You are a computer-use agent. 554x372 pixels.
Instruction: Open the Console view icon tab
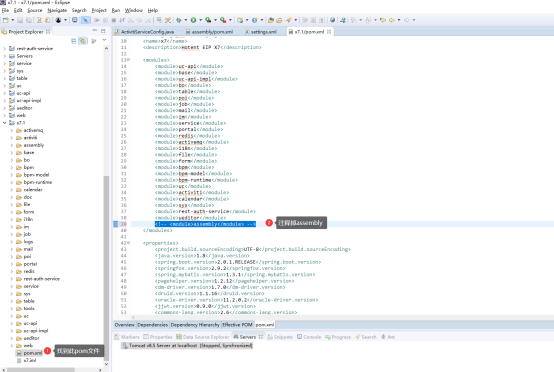point(309,337)
